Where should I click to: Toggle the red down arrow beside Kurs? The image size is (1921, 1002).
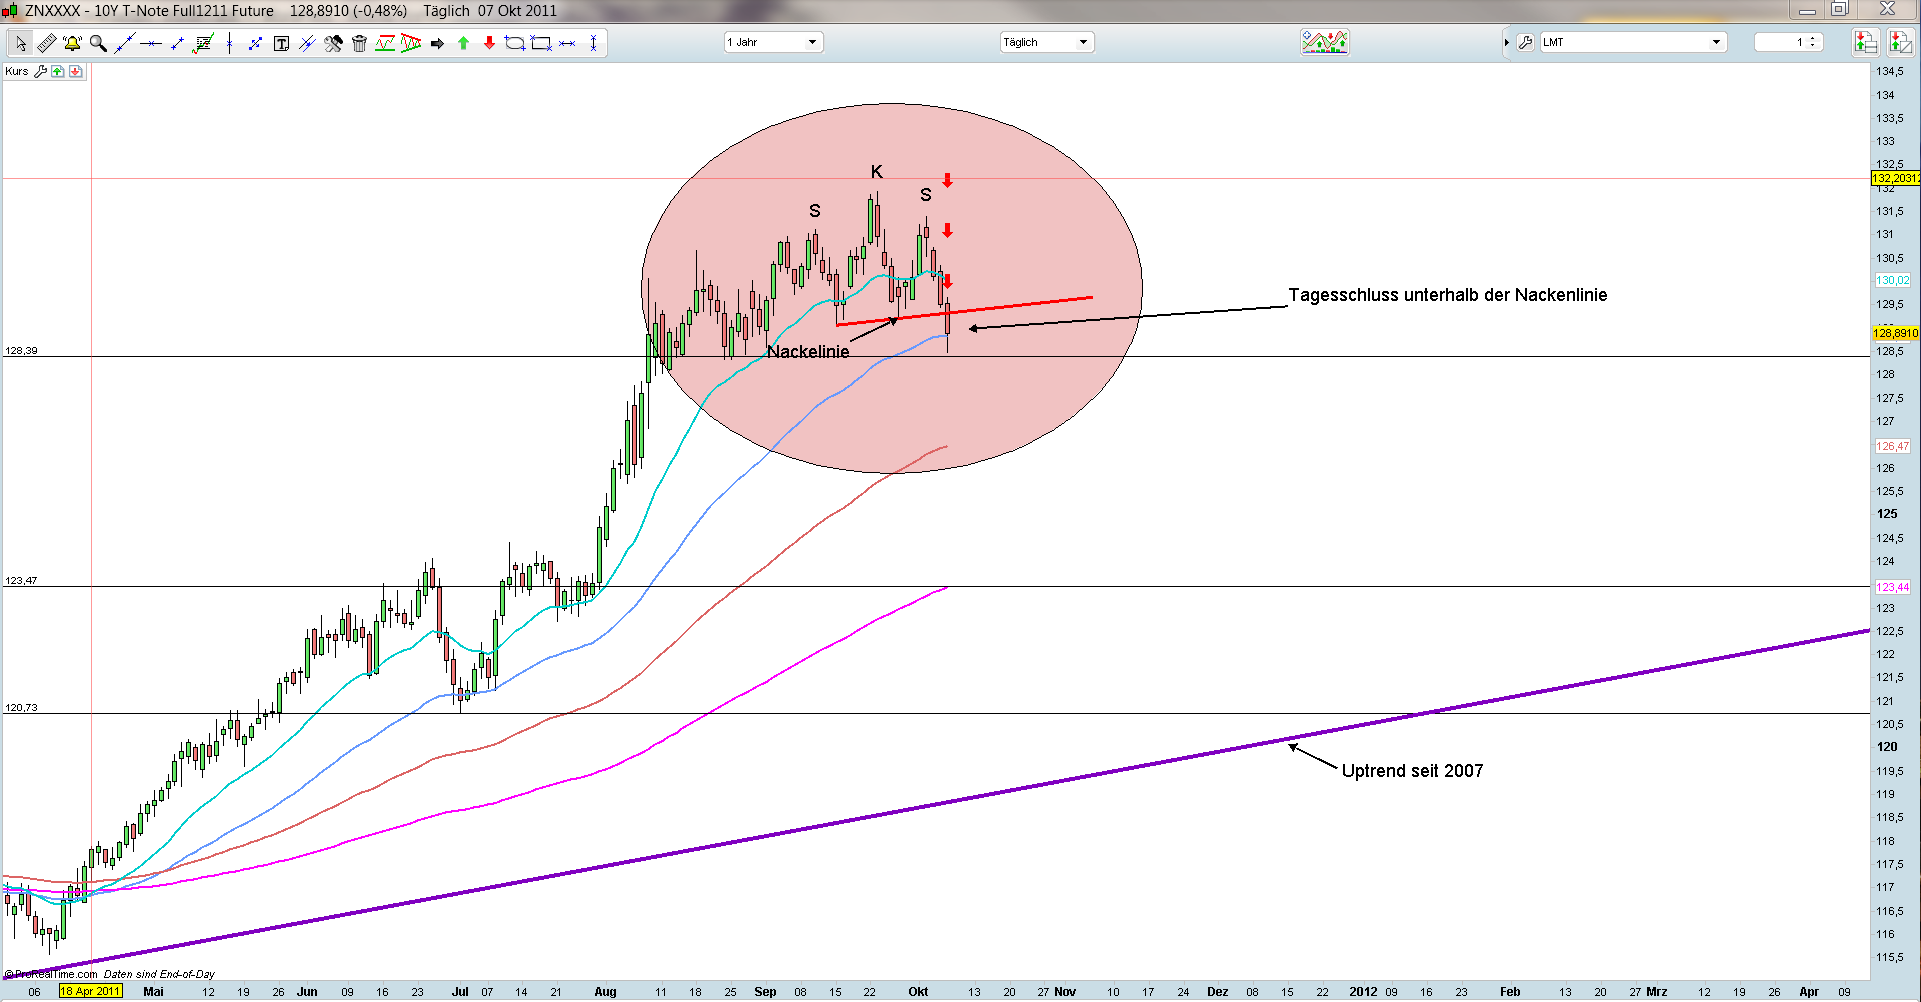pyautogui.click(x=75, y=72)
